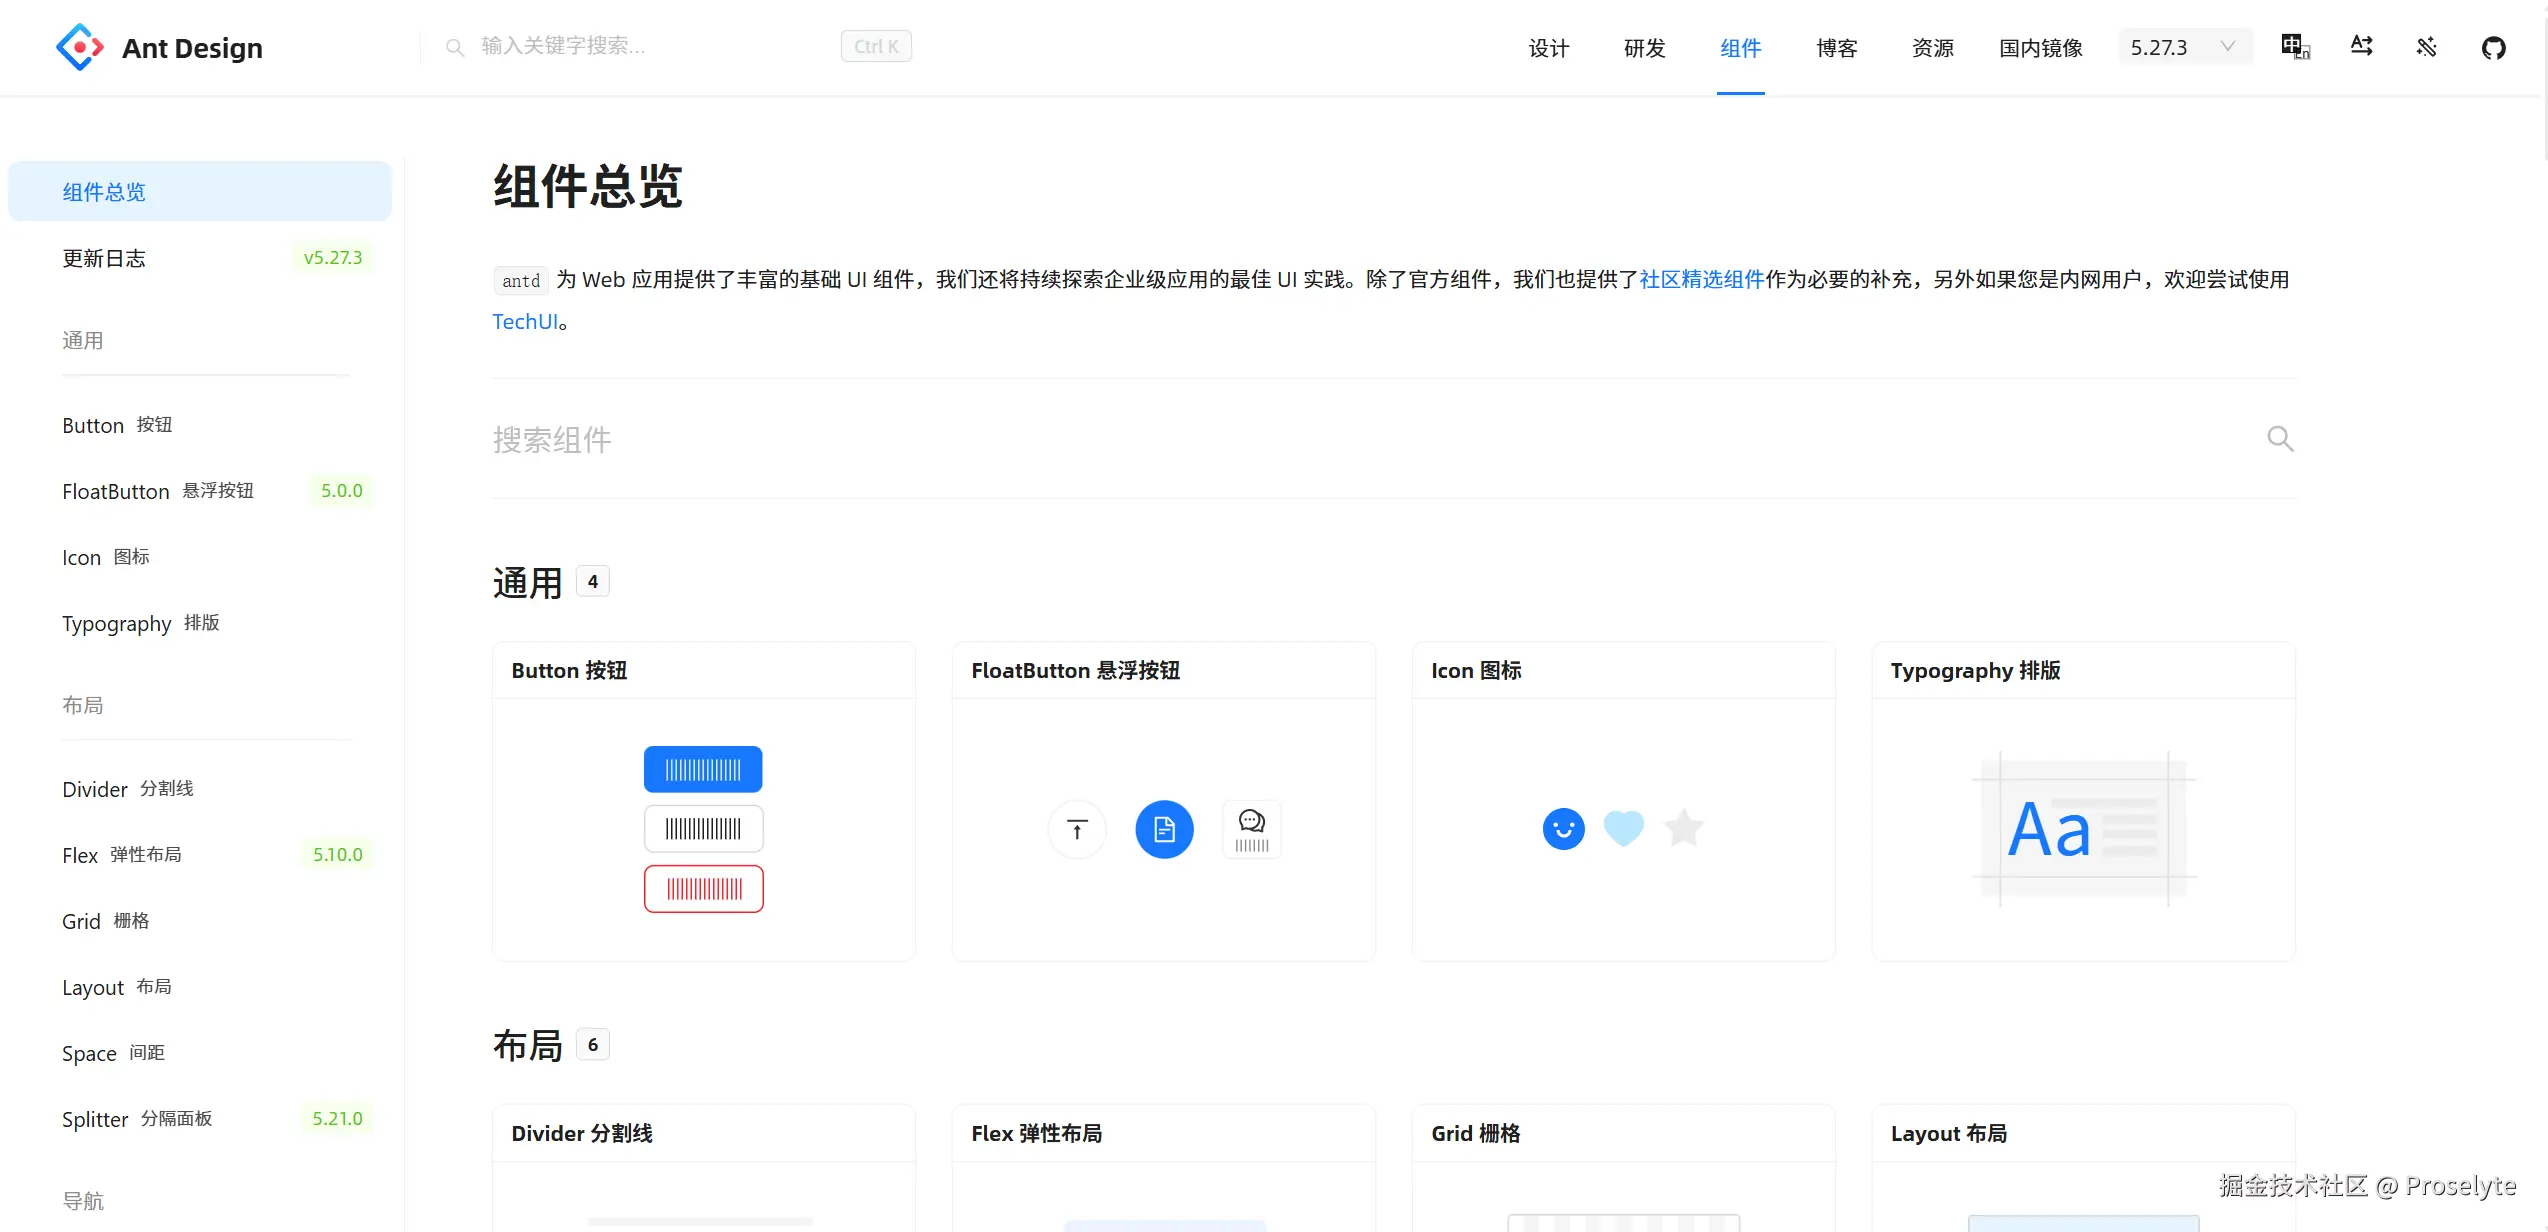The width and height of the screenshot is (2548, 1232).
Task: Open the Button 按钮 component card
Action: pos(704,801)
